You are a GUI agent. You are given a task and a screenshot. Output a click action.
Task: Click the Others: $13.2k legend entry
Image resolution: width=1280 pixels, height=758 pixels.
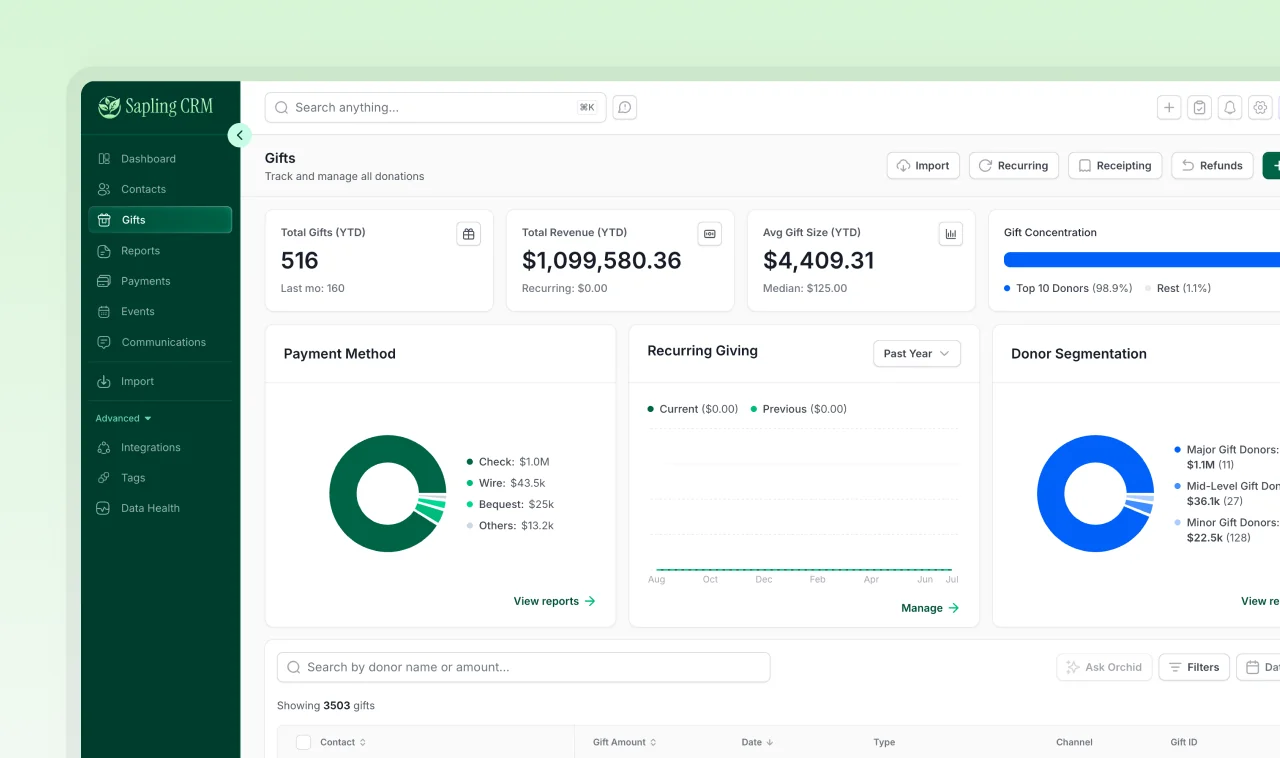coord(510,526)
